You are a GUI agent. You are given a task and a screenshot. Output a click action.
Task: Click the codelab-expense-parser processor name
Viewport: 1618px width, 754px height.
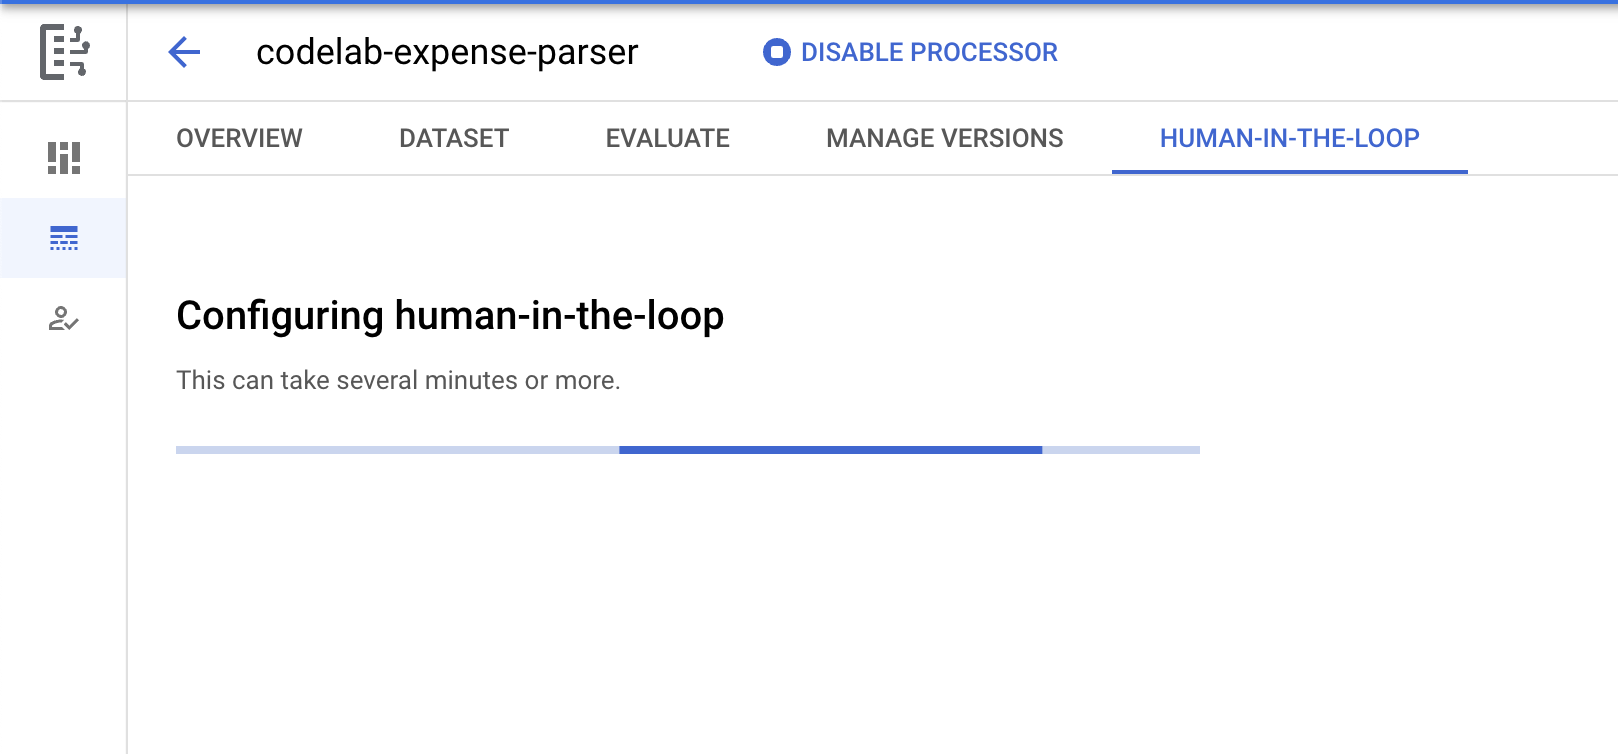tap(447, 52)
